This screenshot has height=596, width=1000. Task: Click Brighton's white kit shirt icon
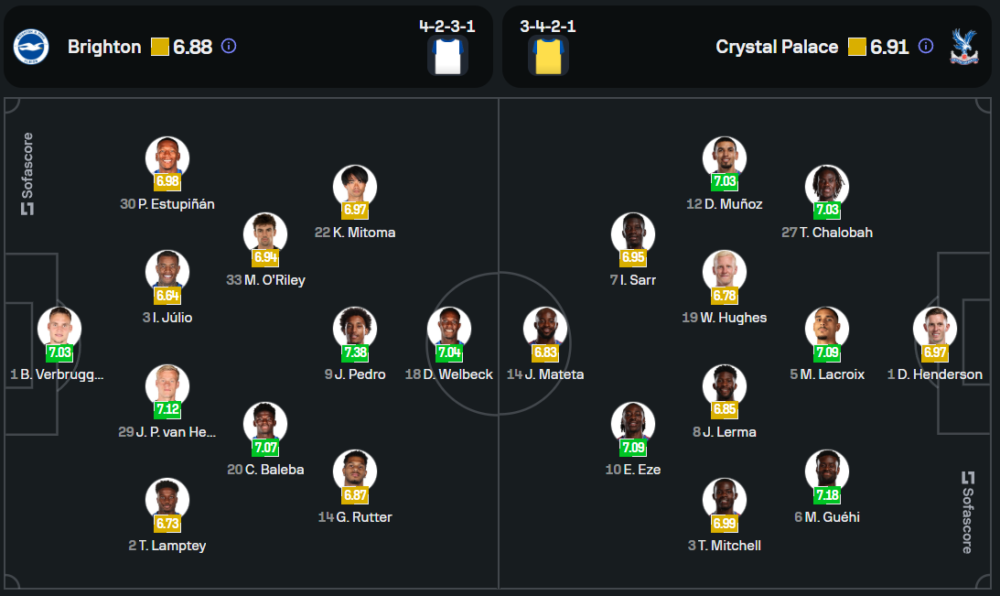pyautogui.click(x=447, y=56)
